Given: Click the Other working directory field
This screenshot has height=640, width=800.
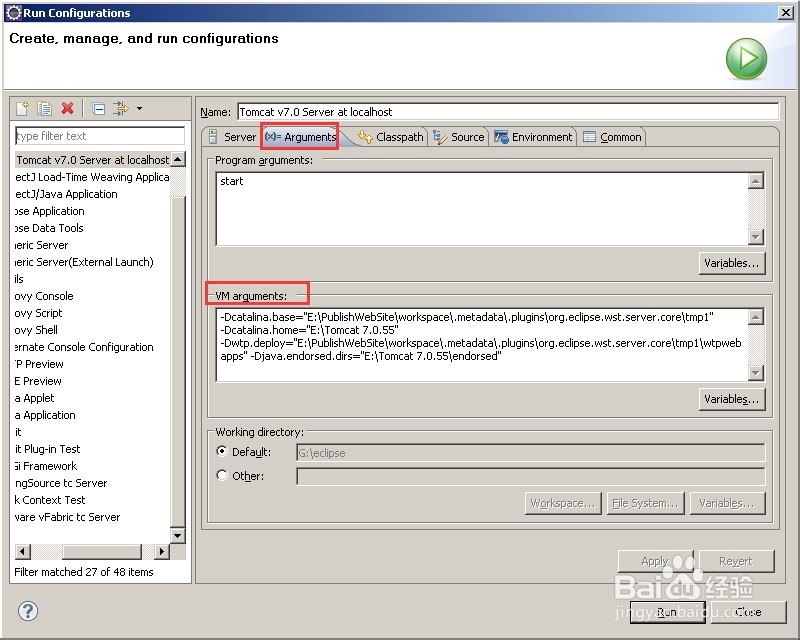Looking at the screenshot, I should tap(531, 476).
